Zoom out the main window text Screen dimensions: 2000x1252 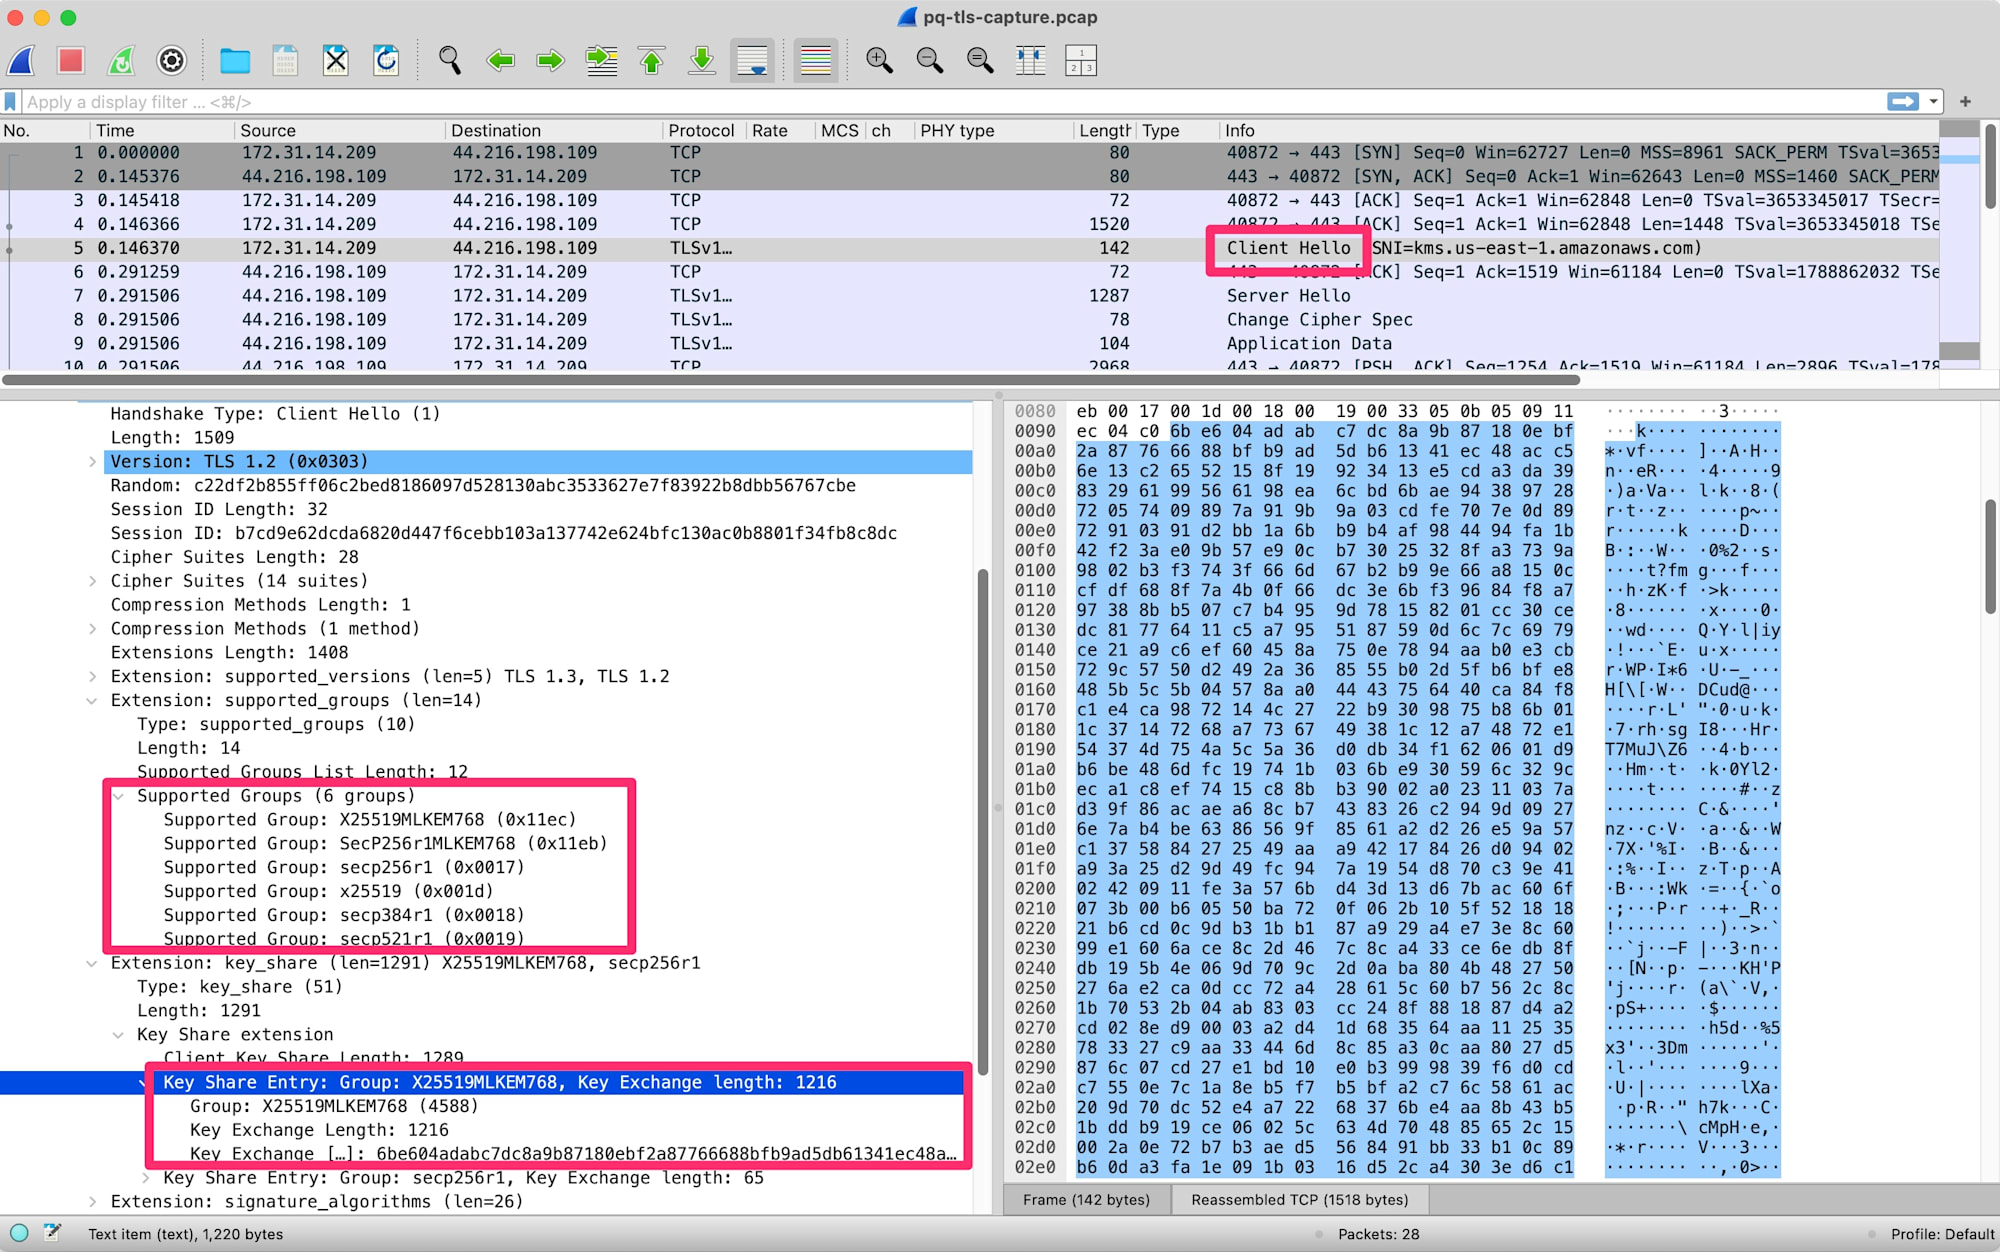(x=930, y=61)
